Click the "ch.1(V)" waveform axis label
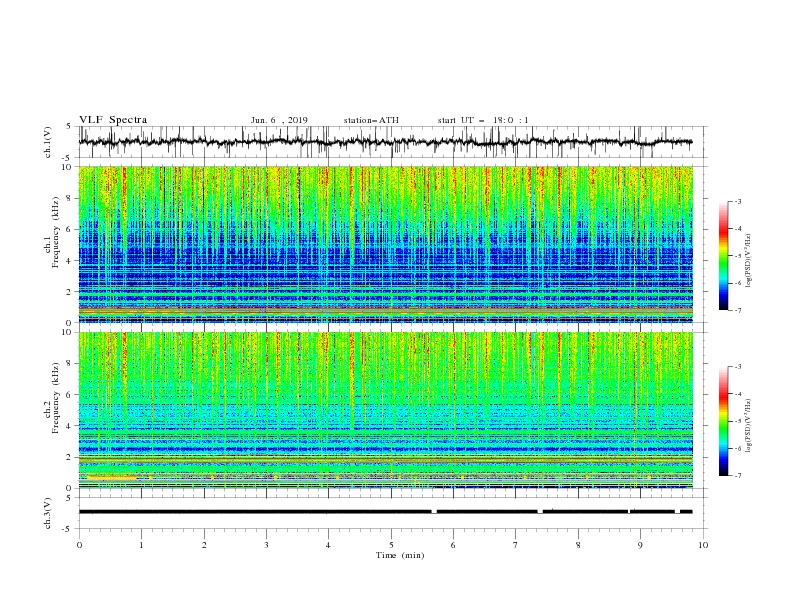 tap(48, 142)
